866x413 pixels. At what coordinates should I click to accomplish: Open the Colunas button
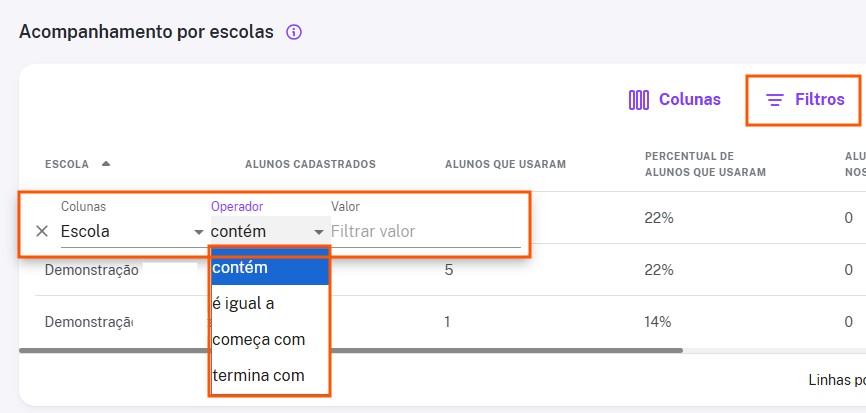pyautogui.click(x=675, y=100)
